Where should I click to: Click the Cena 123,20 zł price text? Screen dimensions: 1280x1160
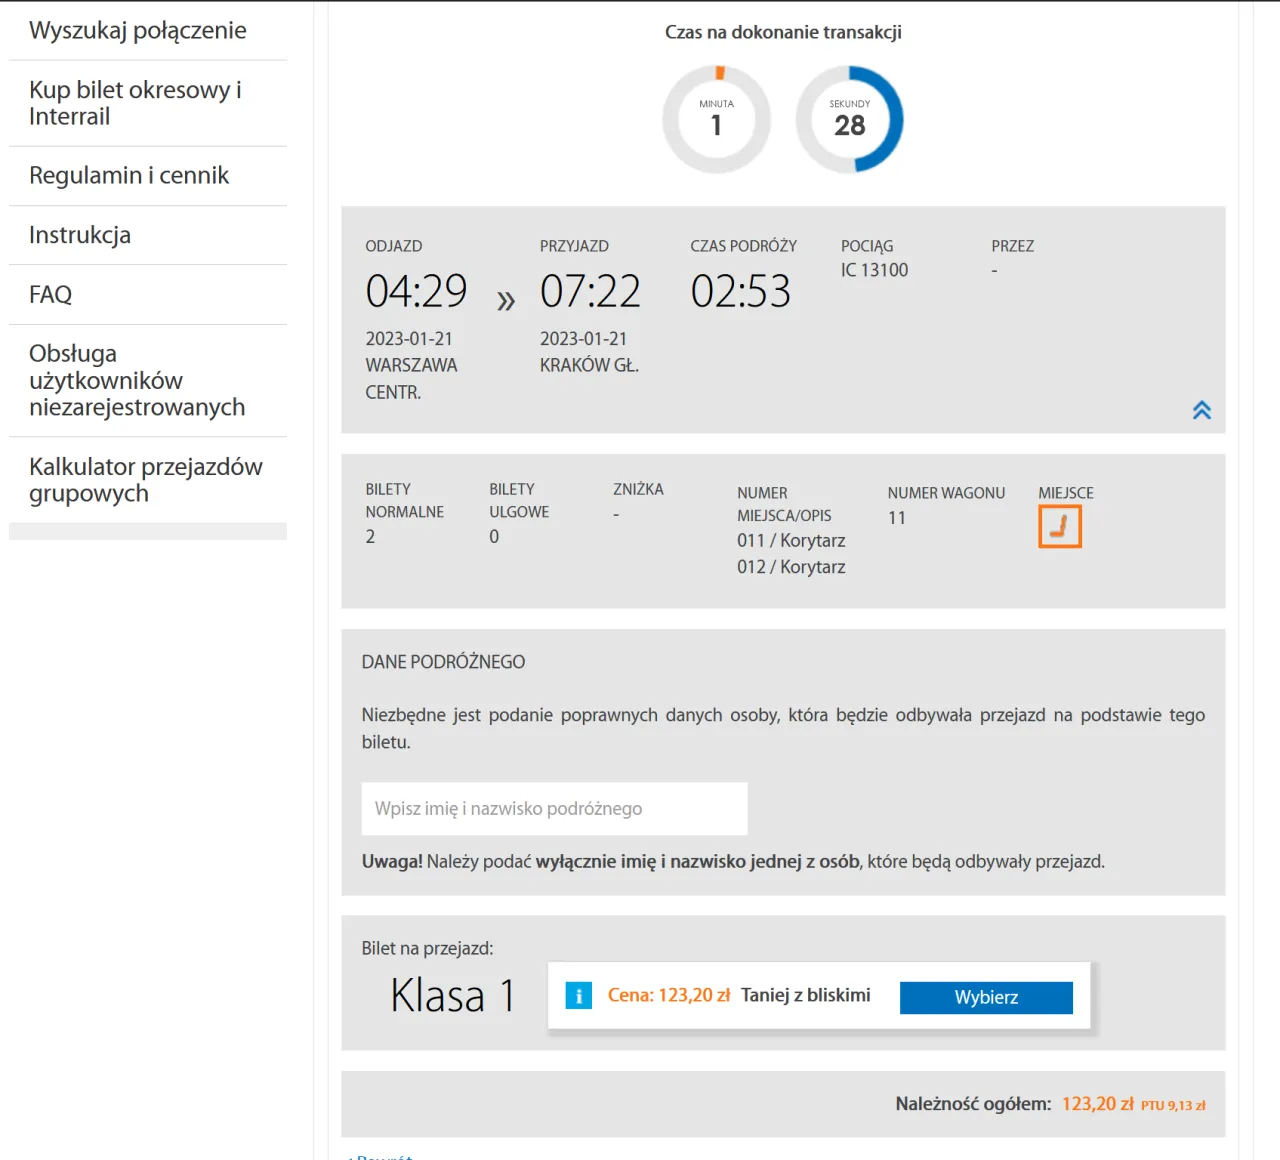click(668, 996)
